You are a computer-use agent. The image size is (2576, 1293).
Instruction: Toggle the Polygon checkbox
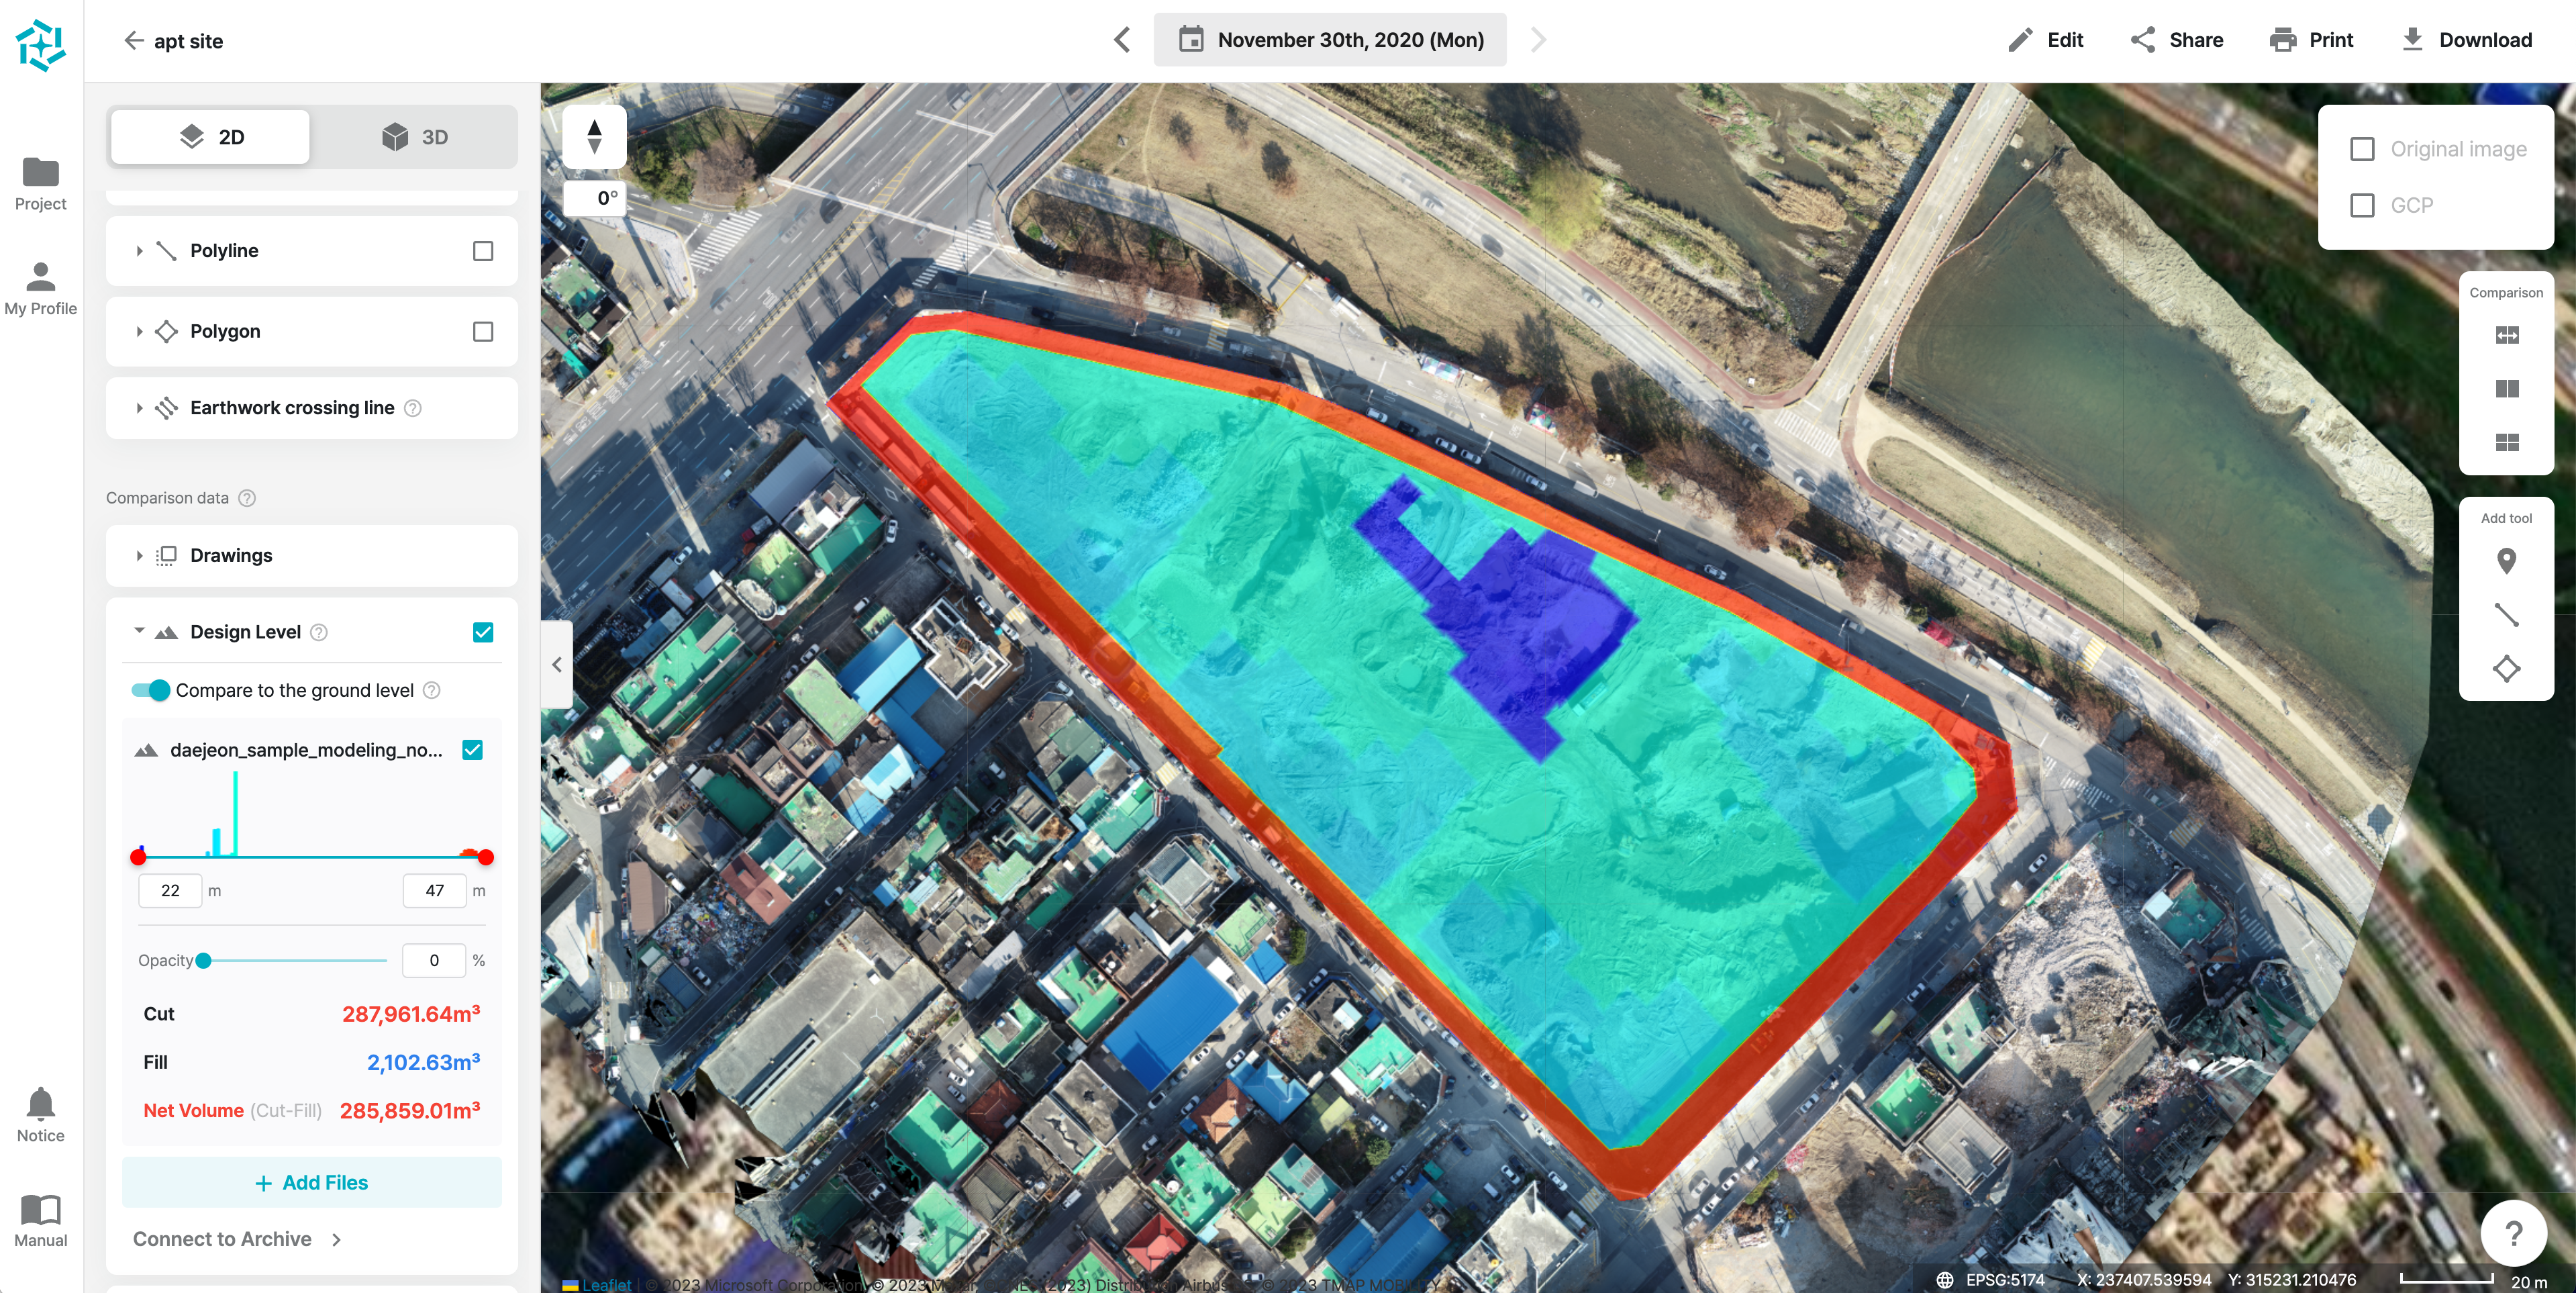[483, 331]
